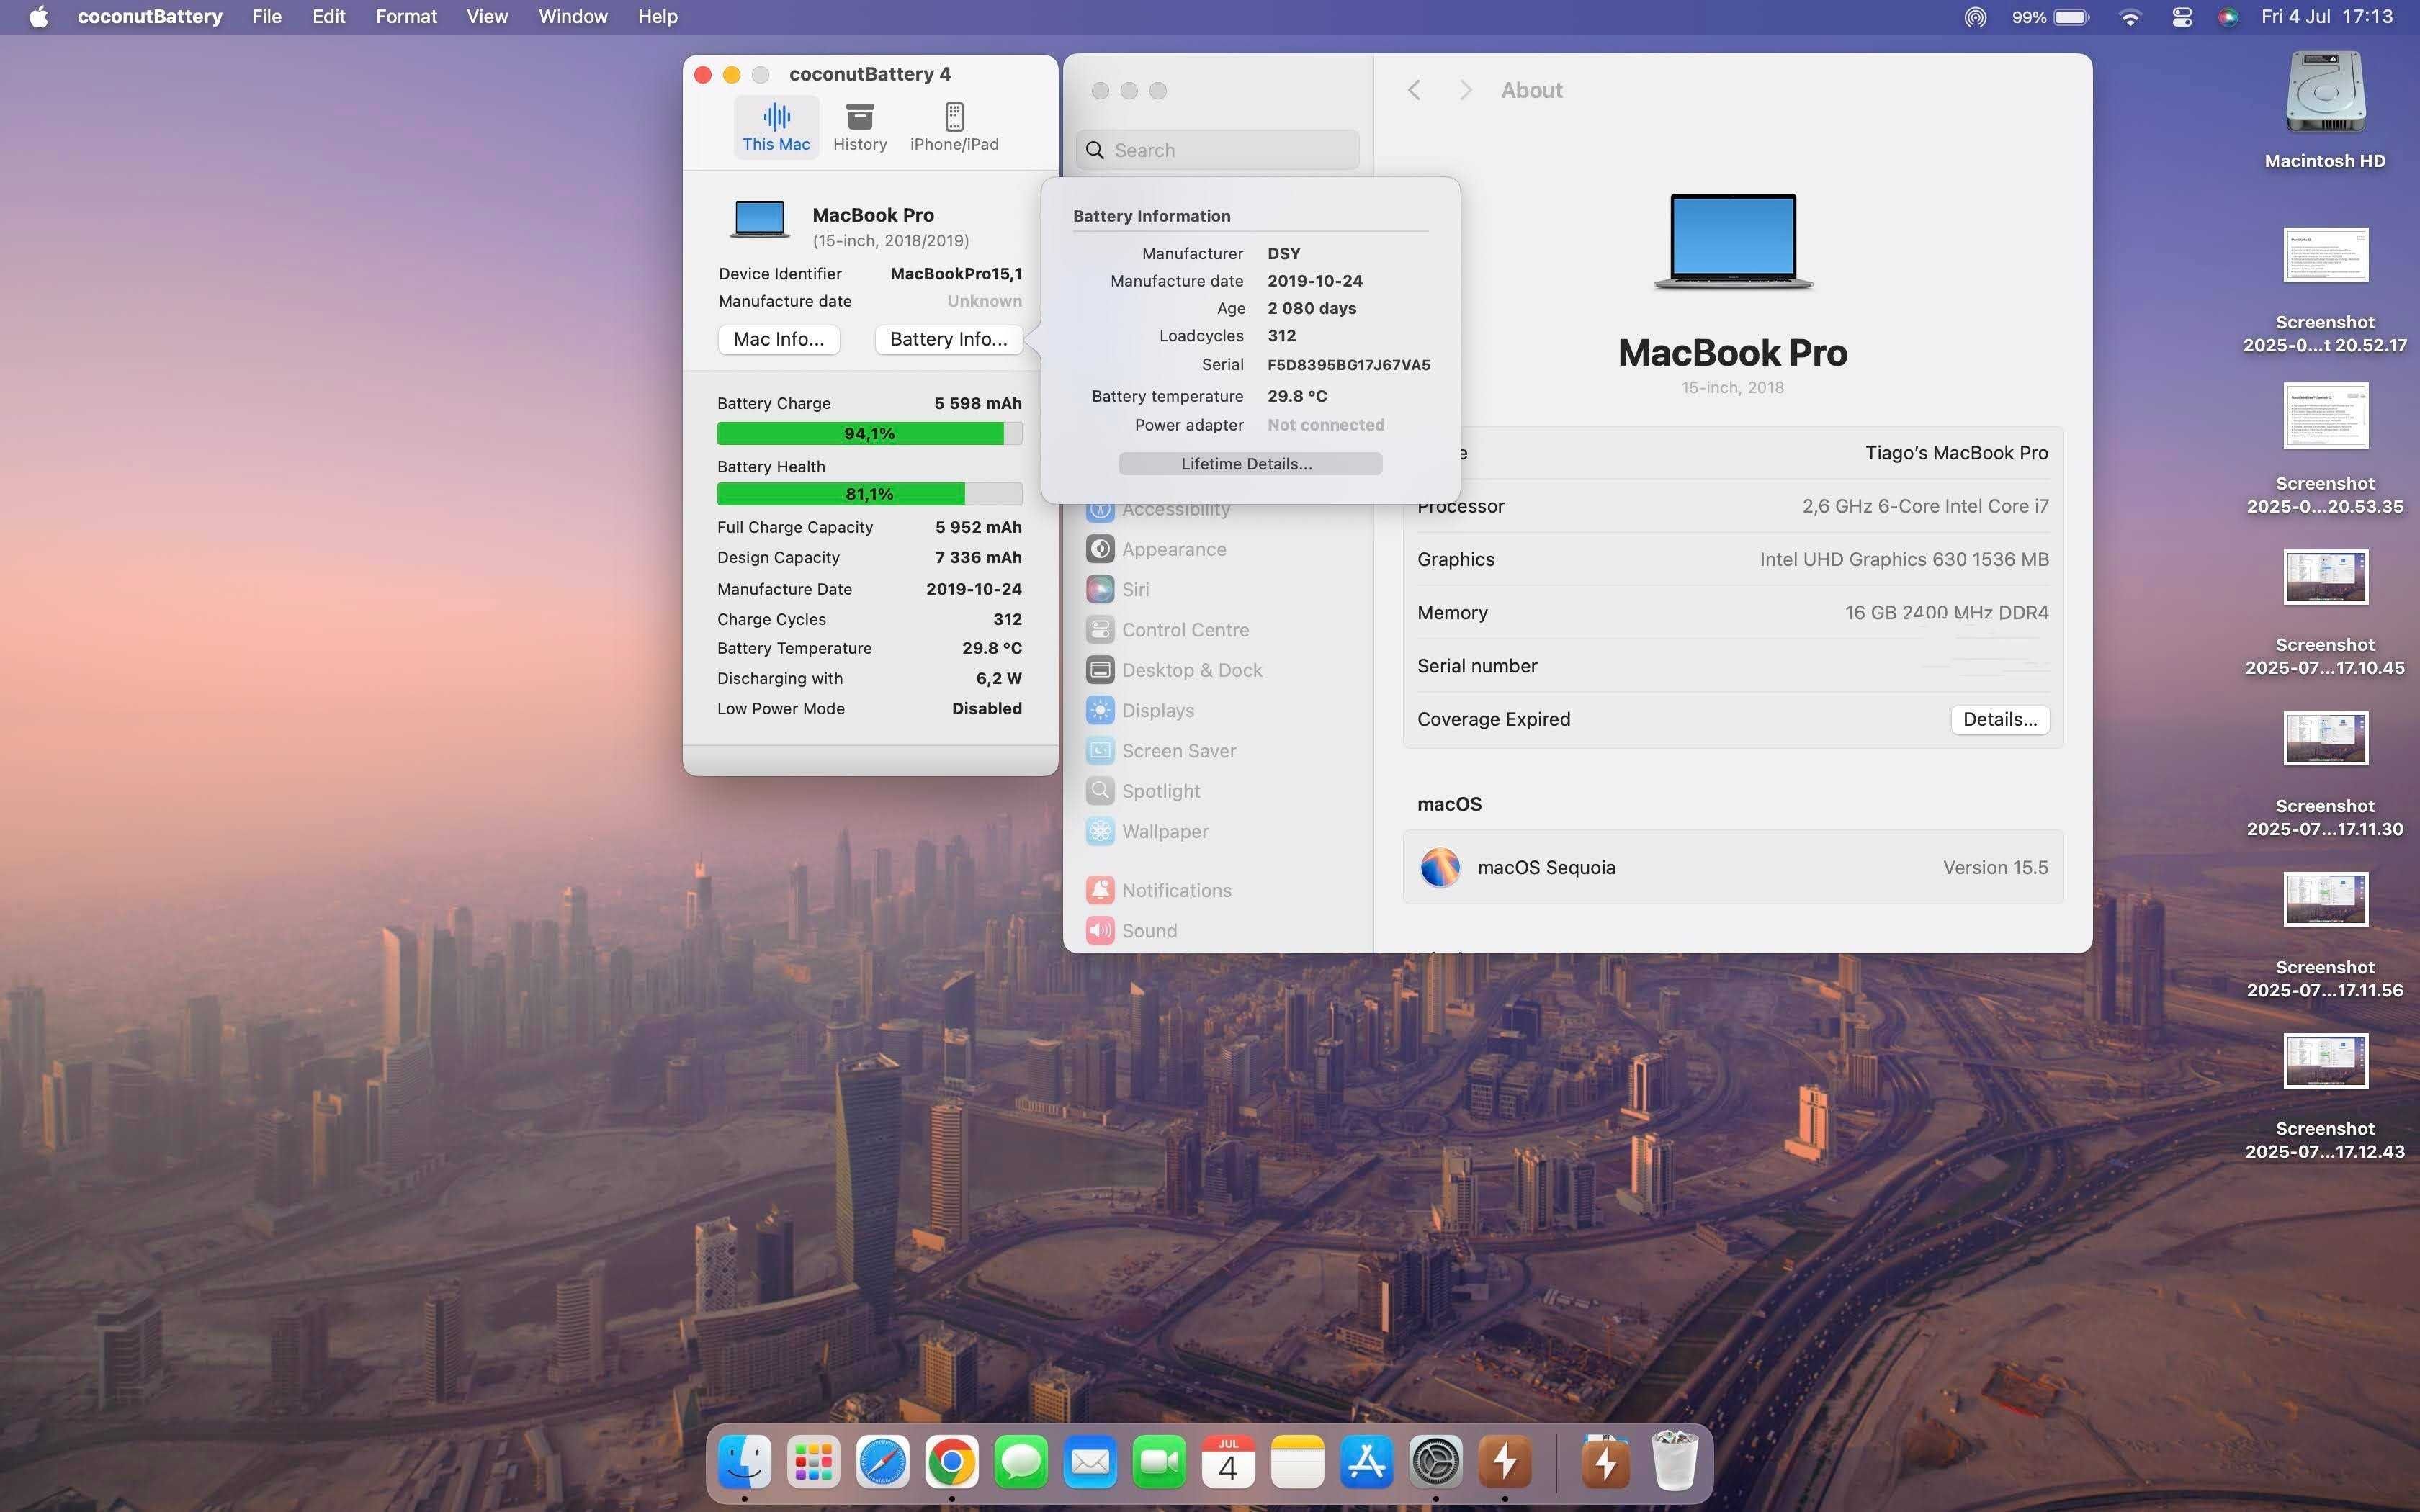The height and width of the screenshot is (1512, 2420).
Task: Open the Help menu
Action: [658, 17]
